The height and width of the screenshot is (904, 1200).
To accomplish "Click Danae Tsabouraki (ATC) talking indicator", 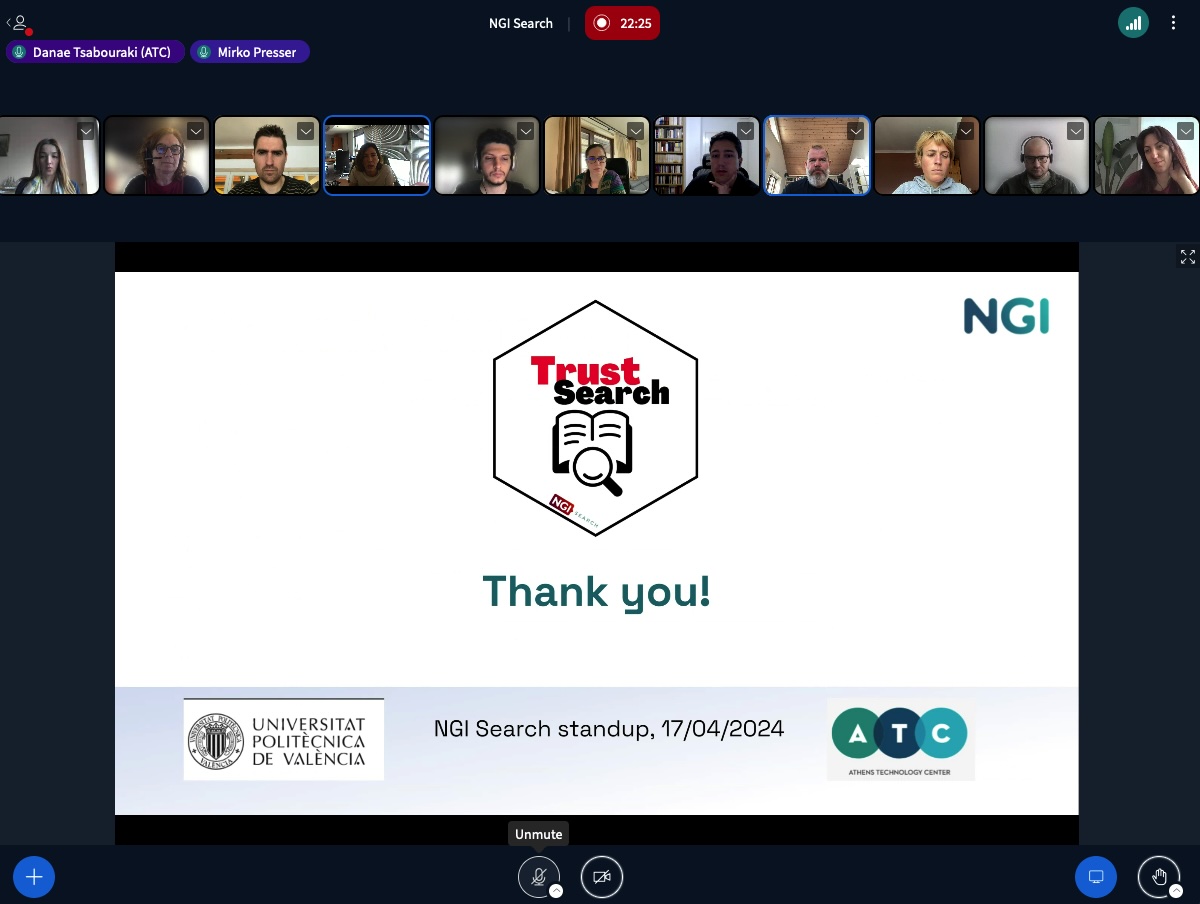I will [x=96, y=52].
